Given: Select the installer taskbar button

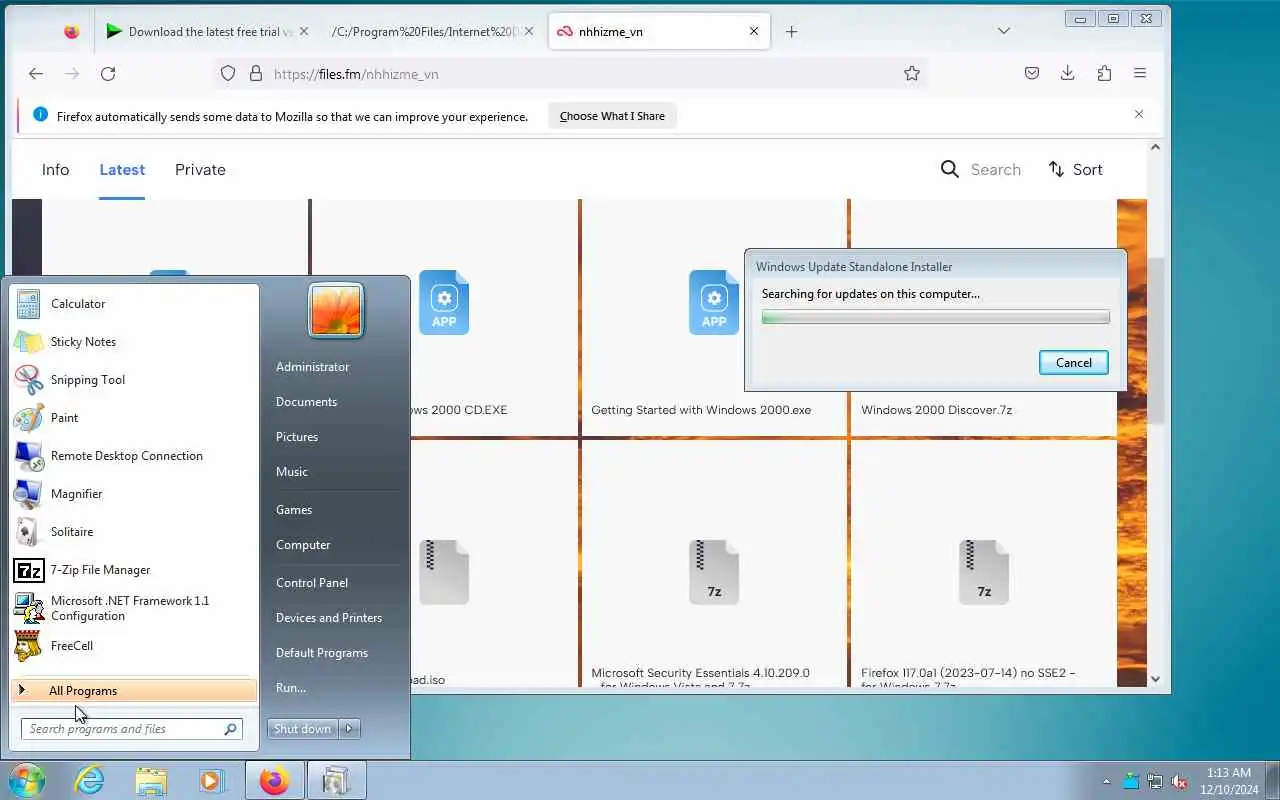Looking at the screenshot, I should pos(336,780).
